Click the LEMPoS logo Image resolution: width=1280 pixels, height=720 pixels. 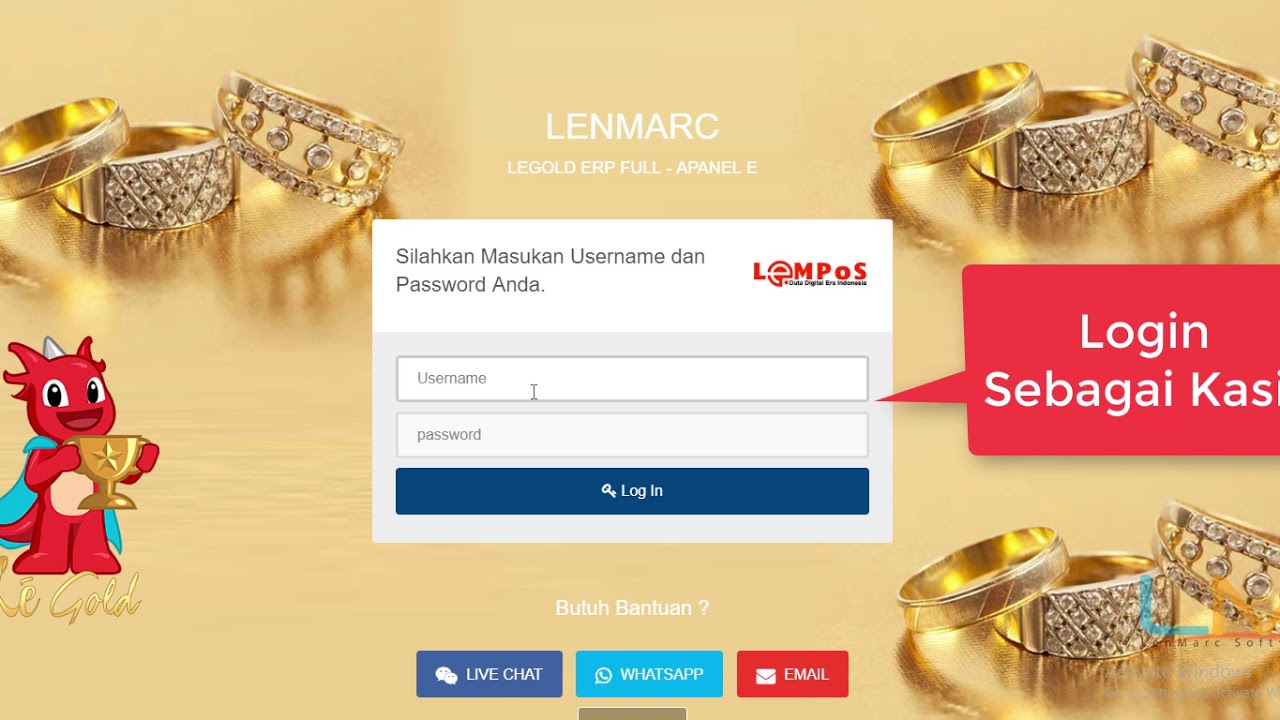[810, 273]
